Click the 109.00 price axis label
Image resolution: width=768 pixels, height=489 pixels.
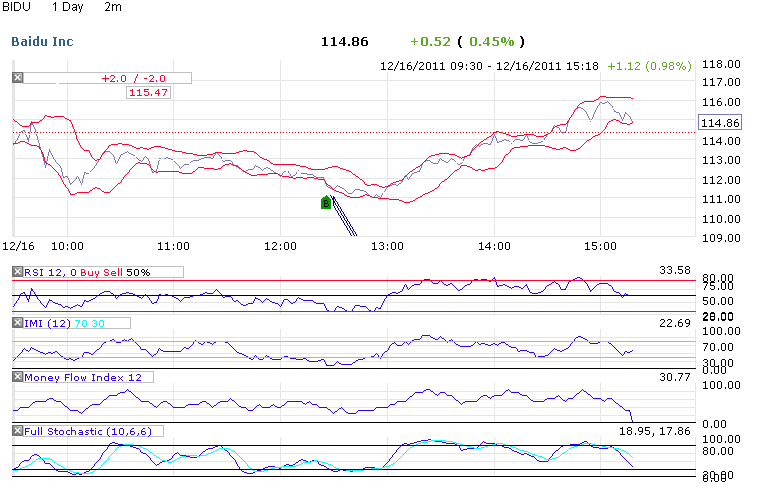721,238
